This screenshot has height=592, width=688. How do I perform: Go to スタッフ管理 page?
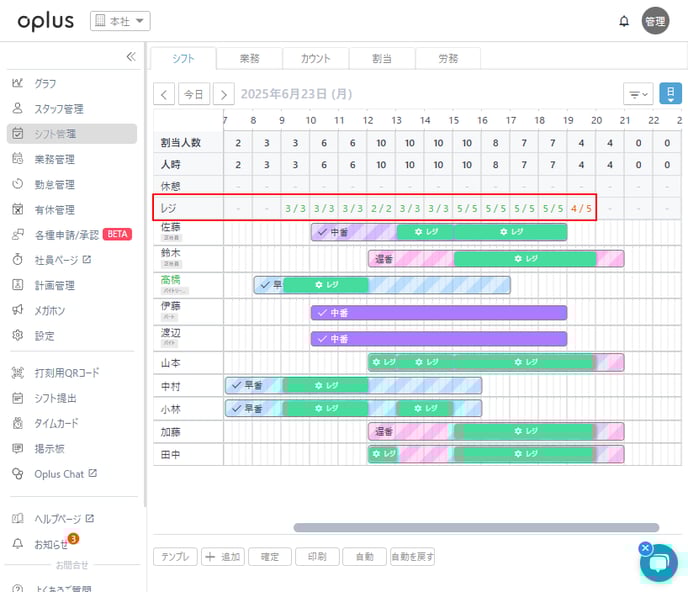[x=58, y=108]
